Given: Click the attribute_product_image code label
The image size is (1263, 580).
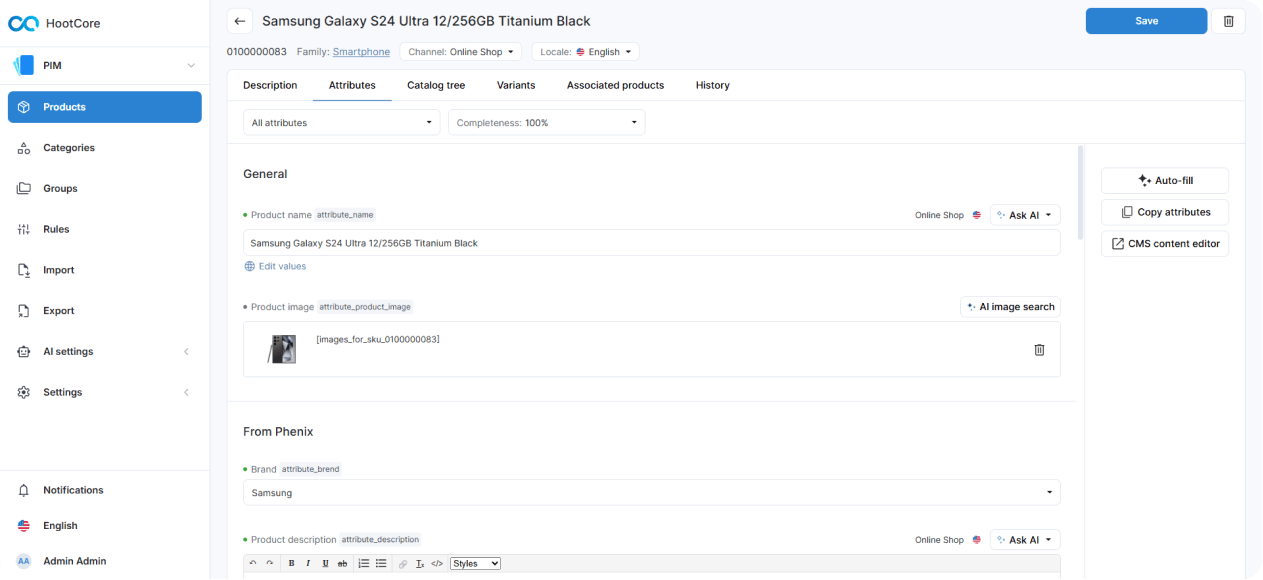Looking at the screenshot, I should tap(365, 307).
